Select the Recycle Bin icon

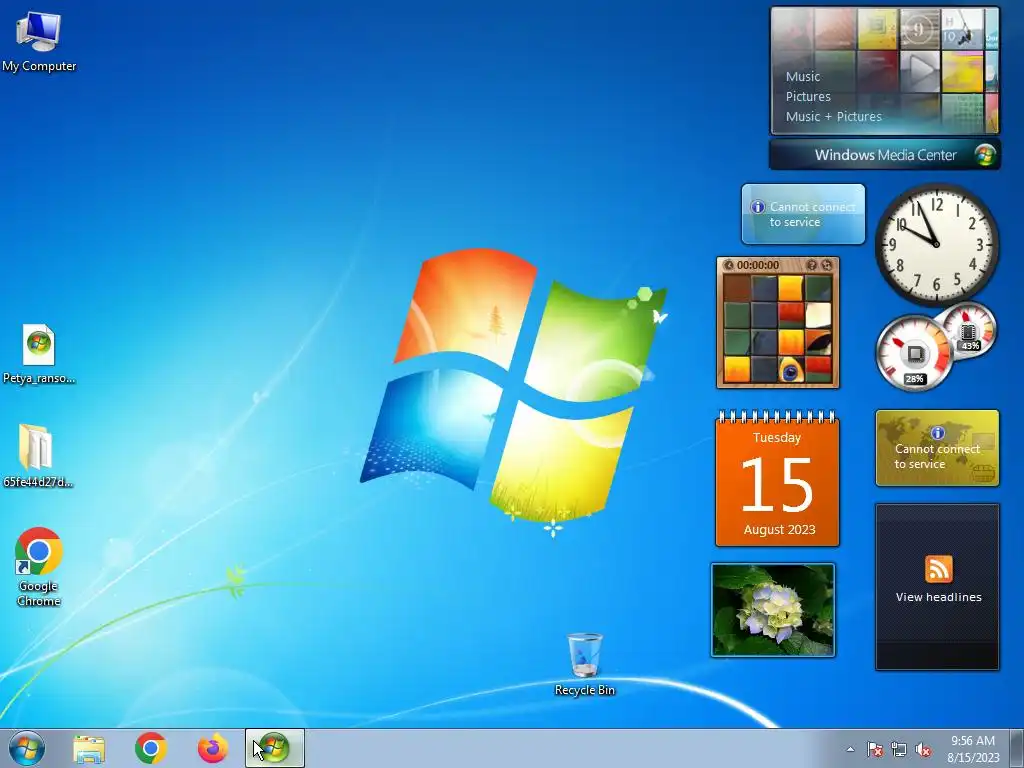[584, 664]
